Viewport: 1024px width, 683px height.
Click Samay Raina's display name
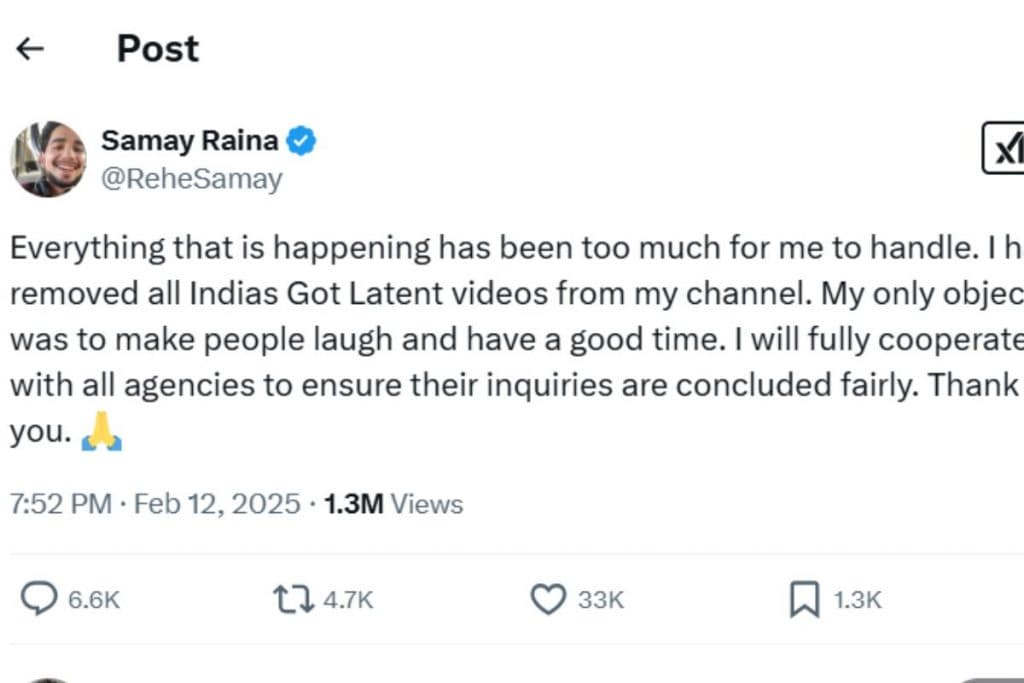[x=189, y=140]
